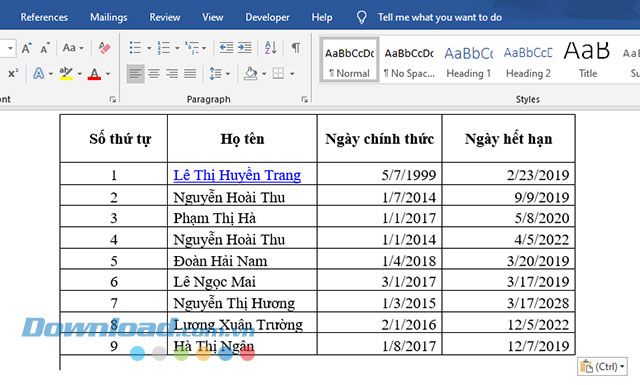Switch to the Review tab

click(x=164, y=17)
